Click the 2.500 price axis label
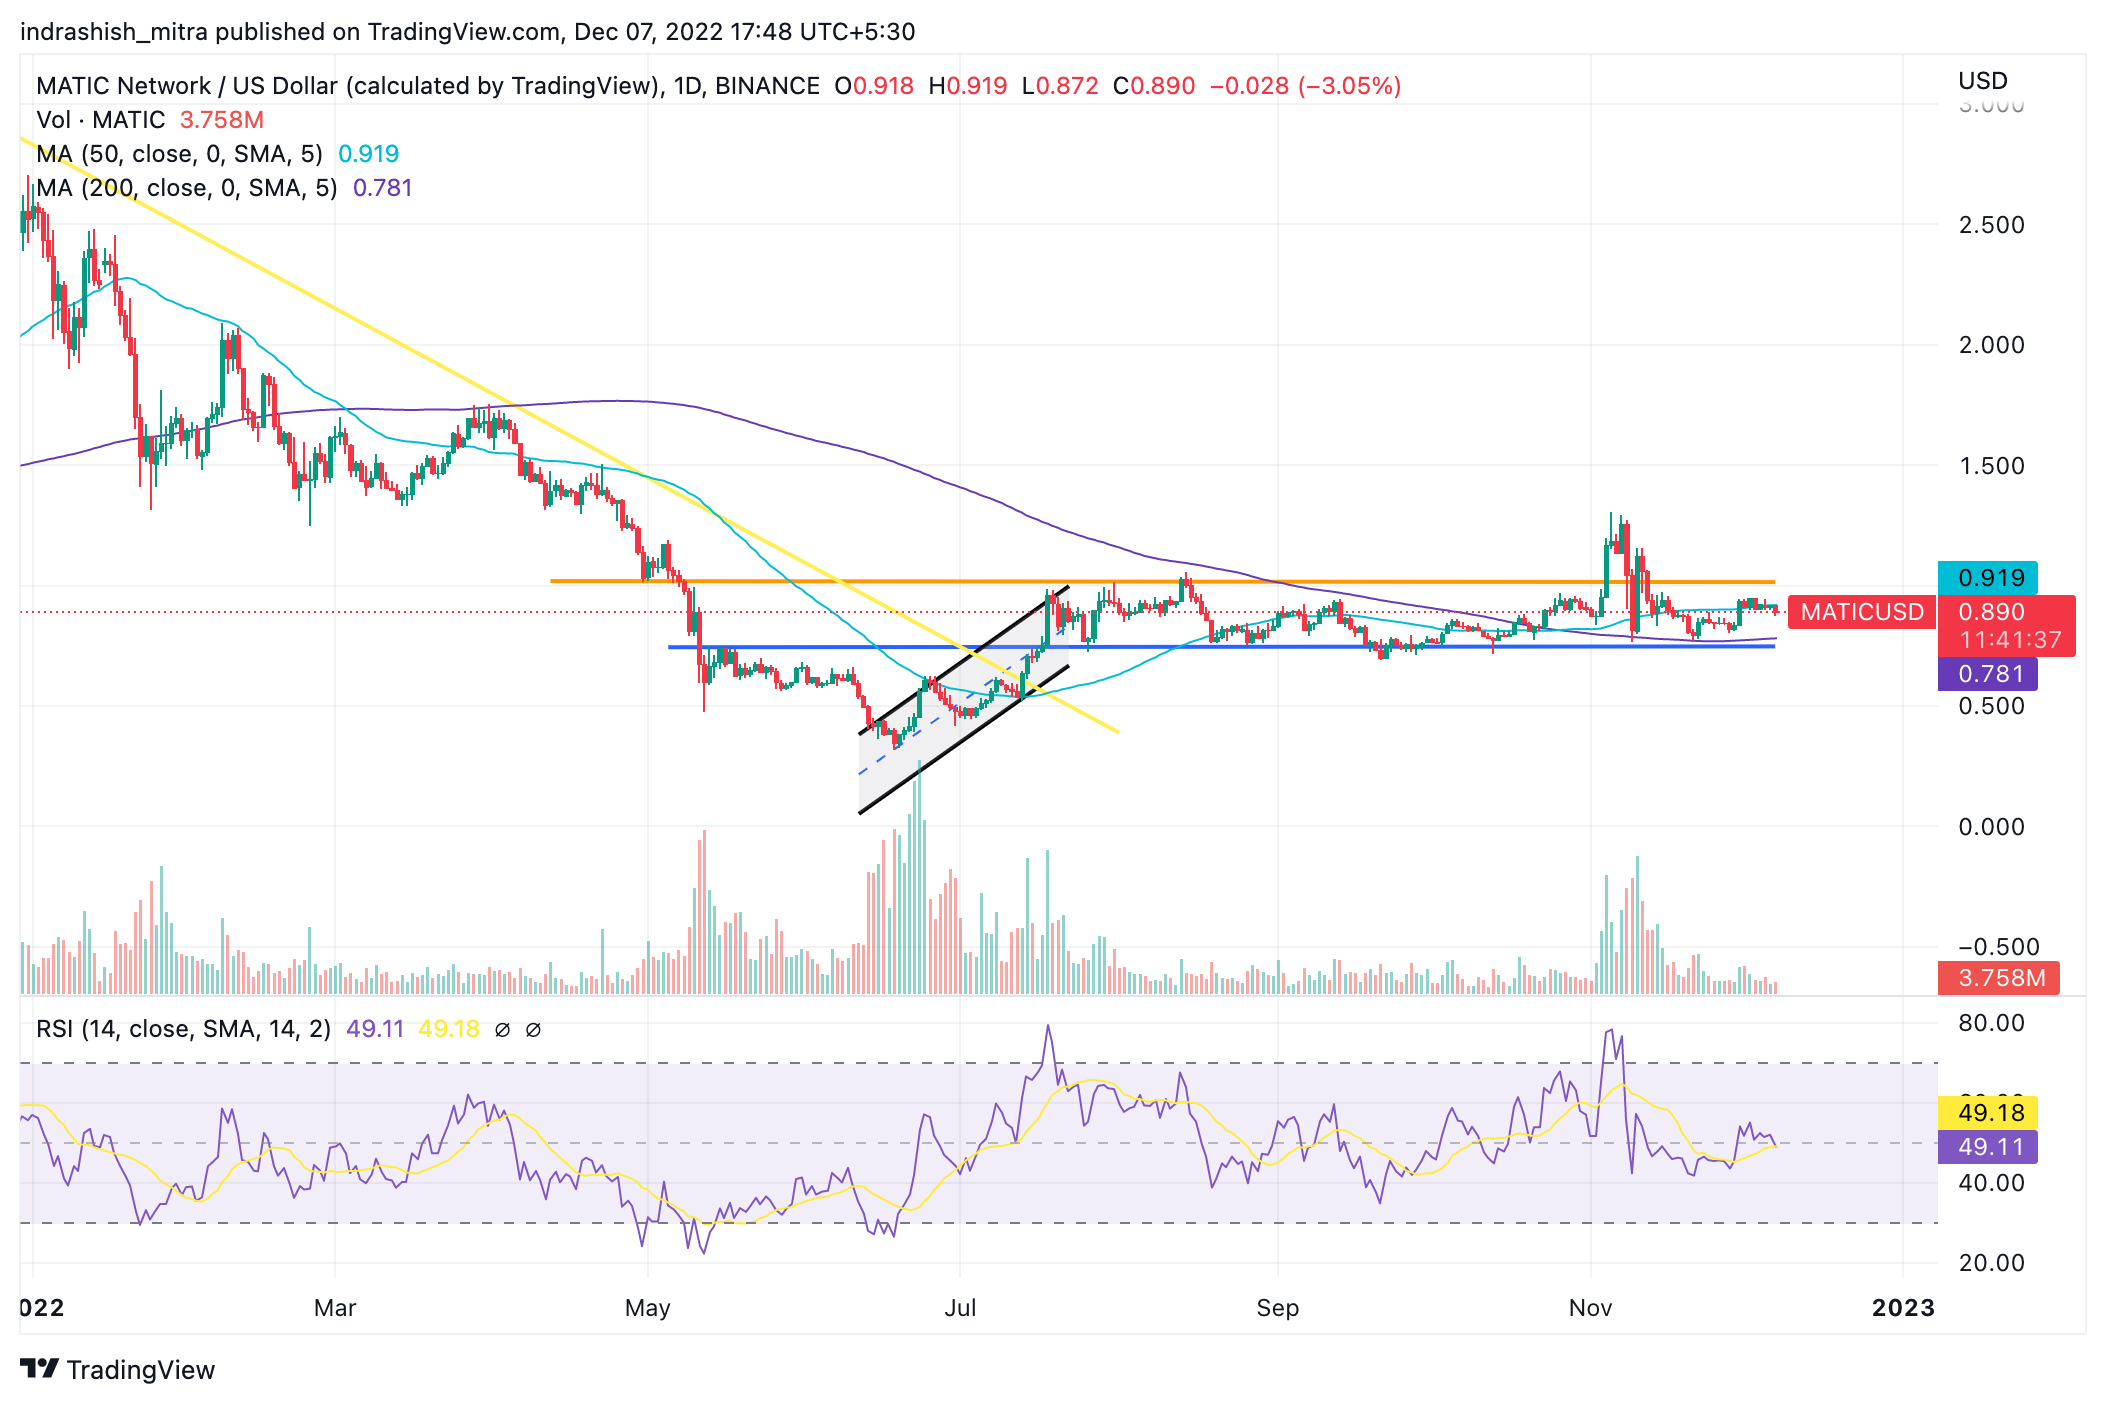The height and width of the screenshot is (1404, 2106). click(1991, 225)
